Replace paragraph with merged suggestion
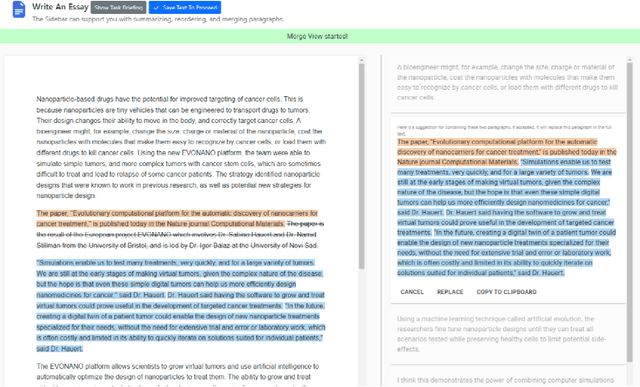 click(450, 292)
